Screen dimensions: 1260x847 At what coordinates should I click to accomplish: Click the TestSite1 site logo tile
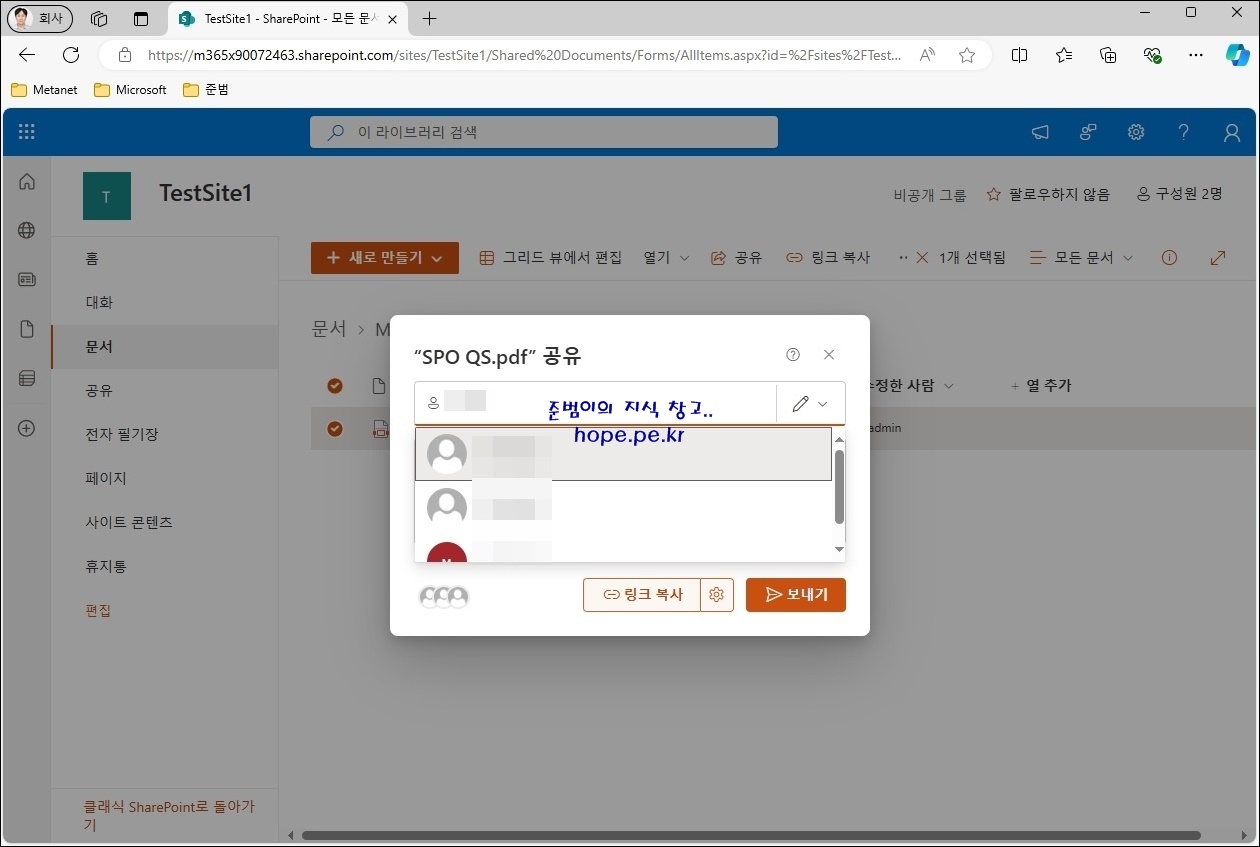pyautogui.click(x=107, y=196)
